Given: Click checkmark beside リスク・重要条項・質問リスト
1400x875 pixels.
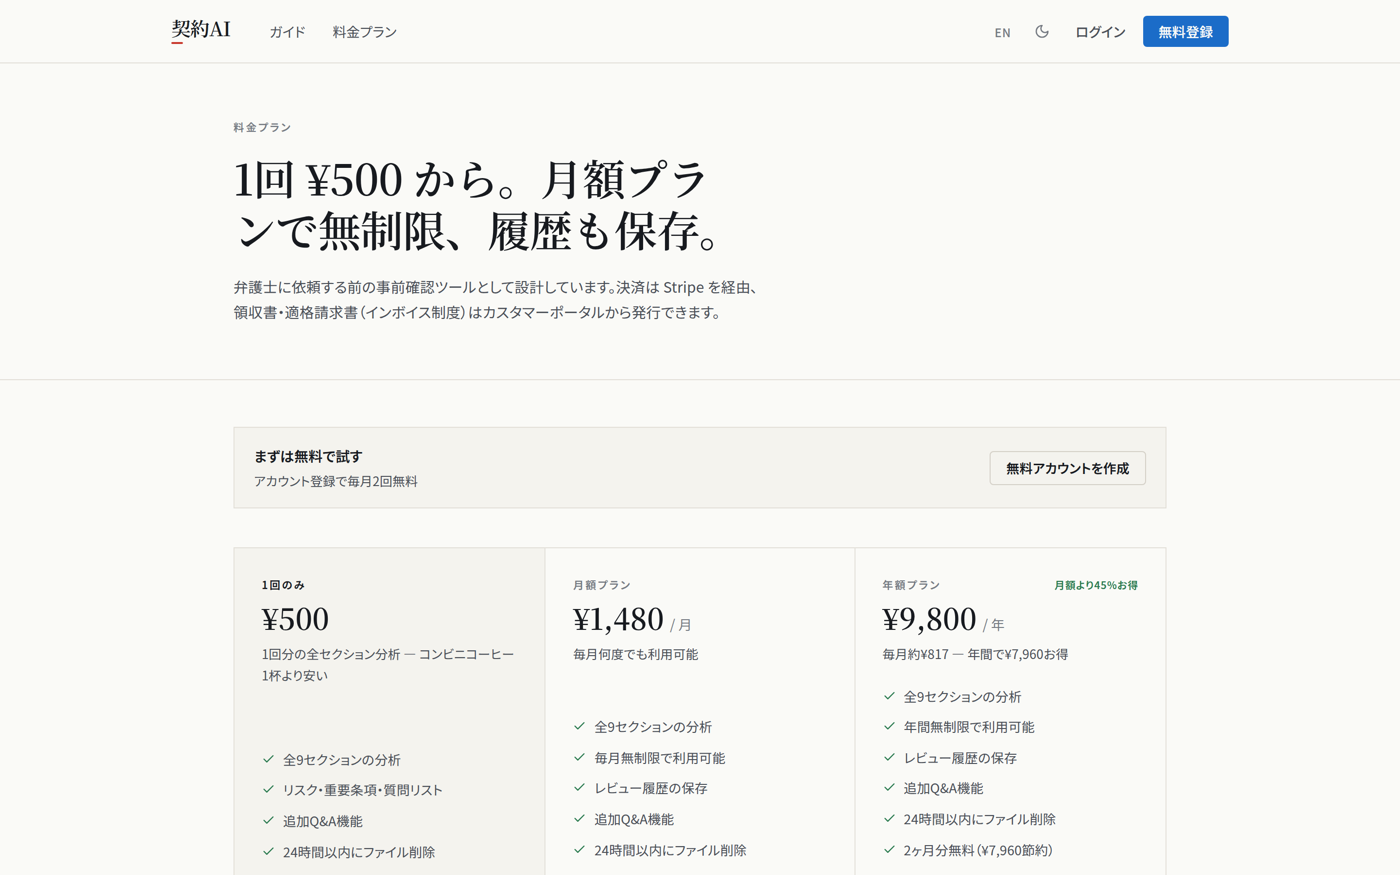Looking at the screenshot, I should [268, 790].
